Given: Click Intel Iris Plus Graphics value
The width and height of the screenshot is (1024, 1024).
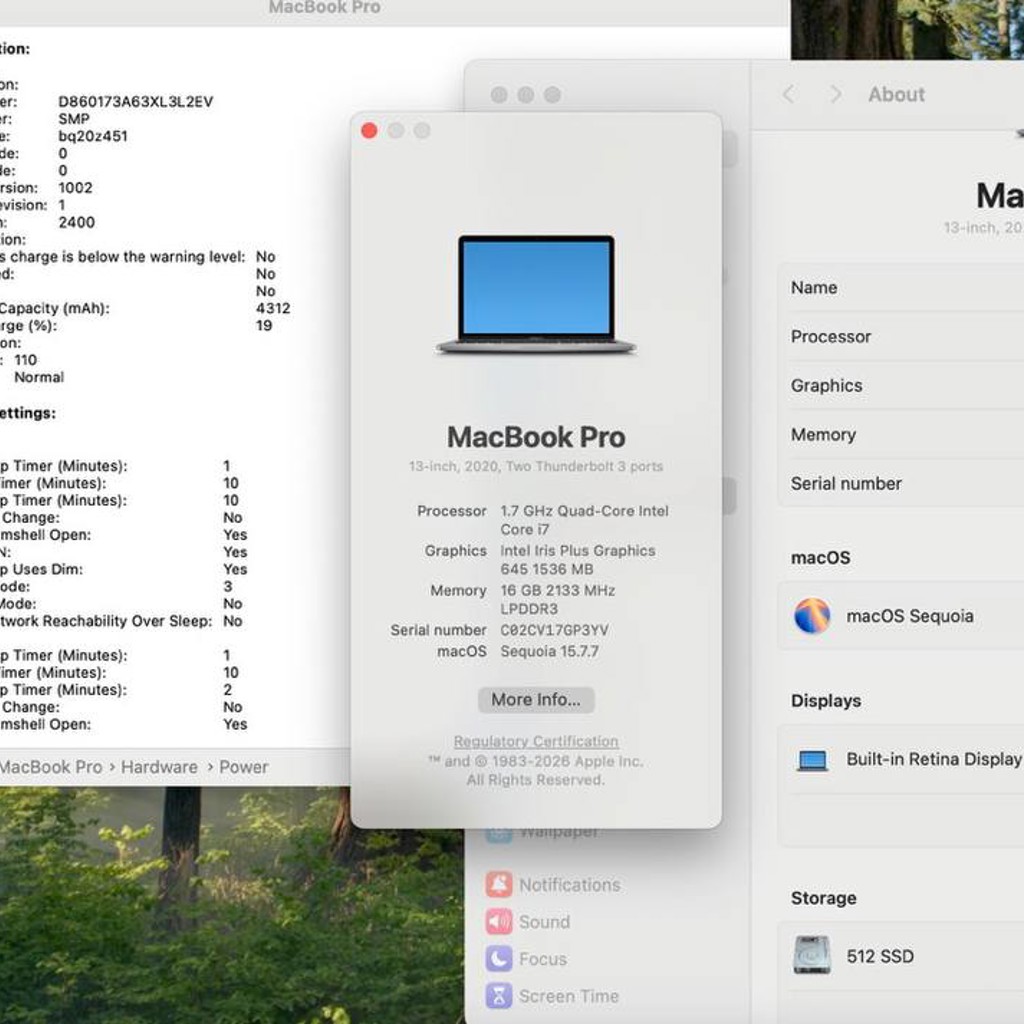Looking at the screenshot, I should tap(577, 560).
